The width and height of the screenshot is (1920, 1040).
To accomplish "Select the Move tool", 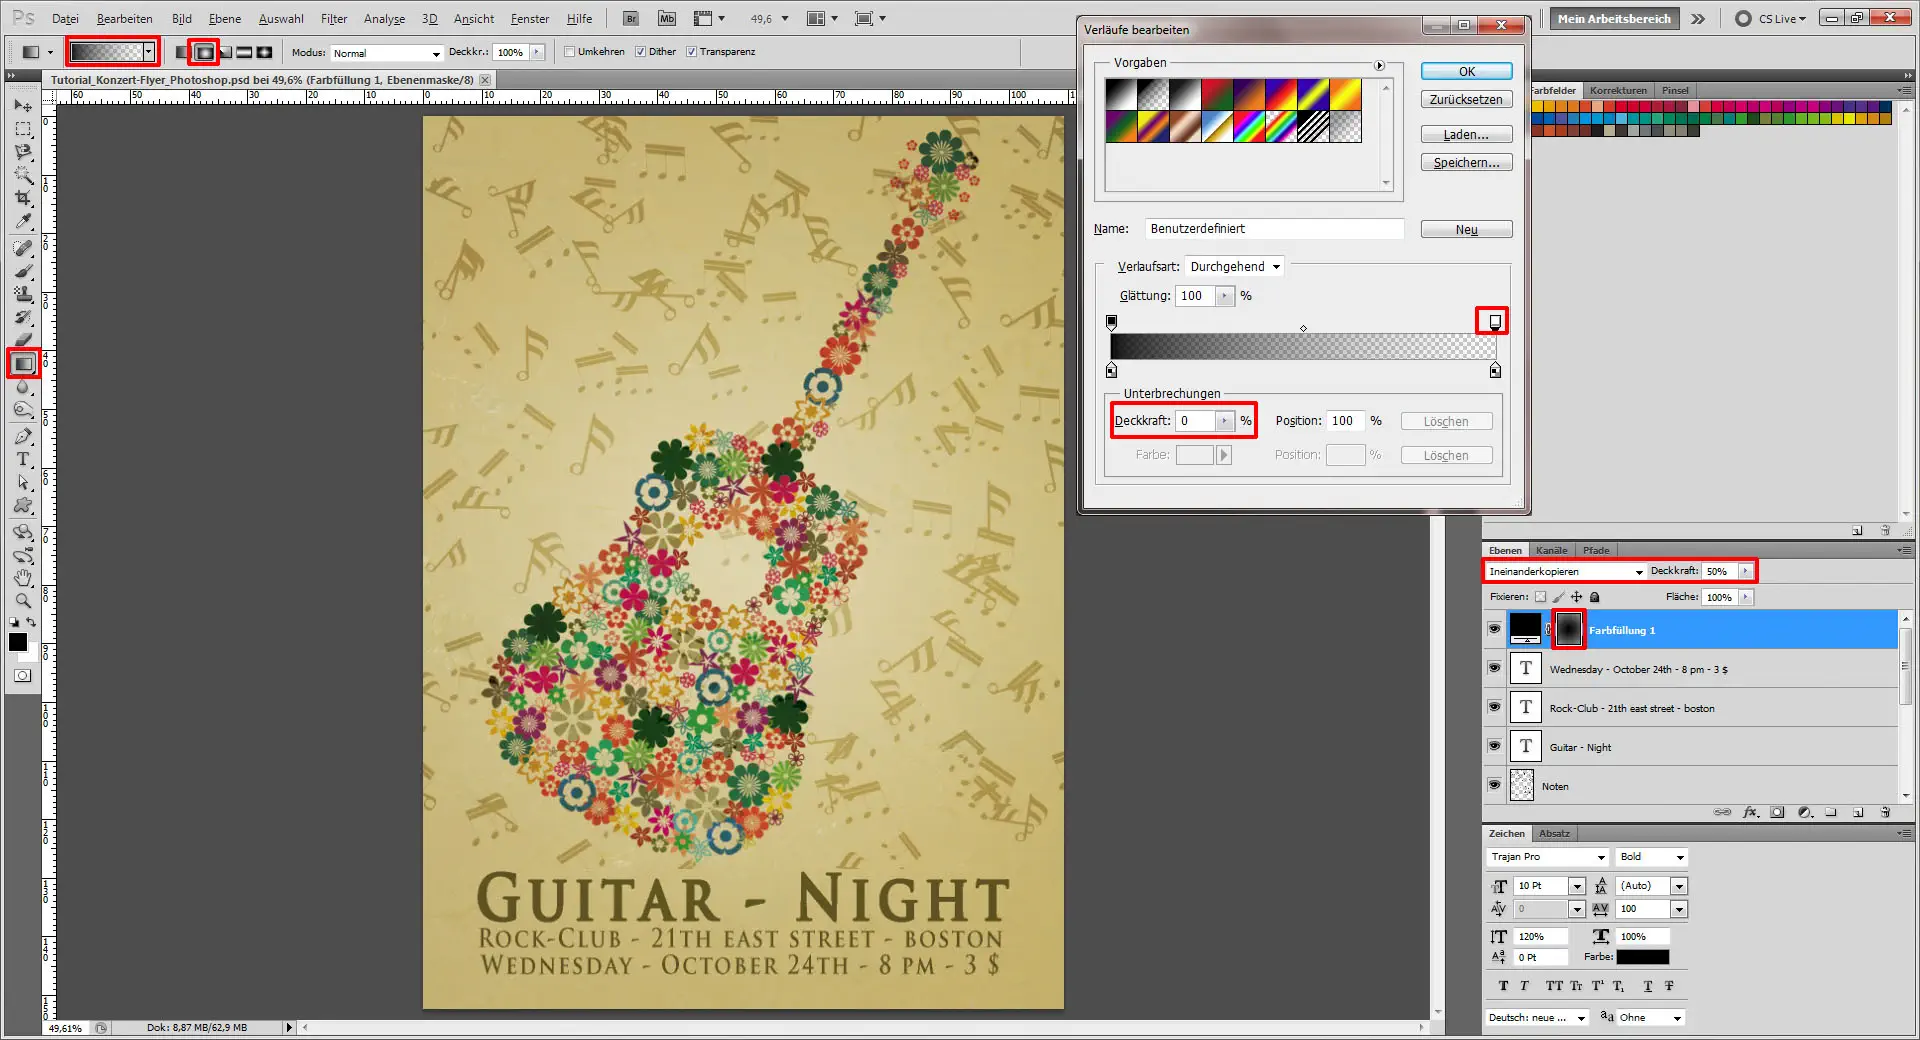I will pyautogui.click(x=22, y=105).
